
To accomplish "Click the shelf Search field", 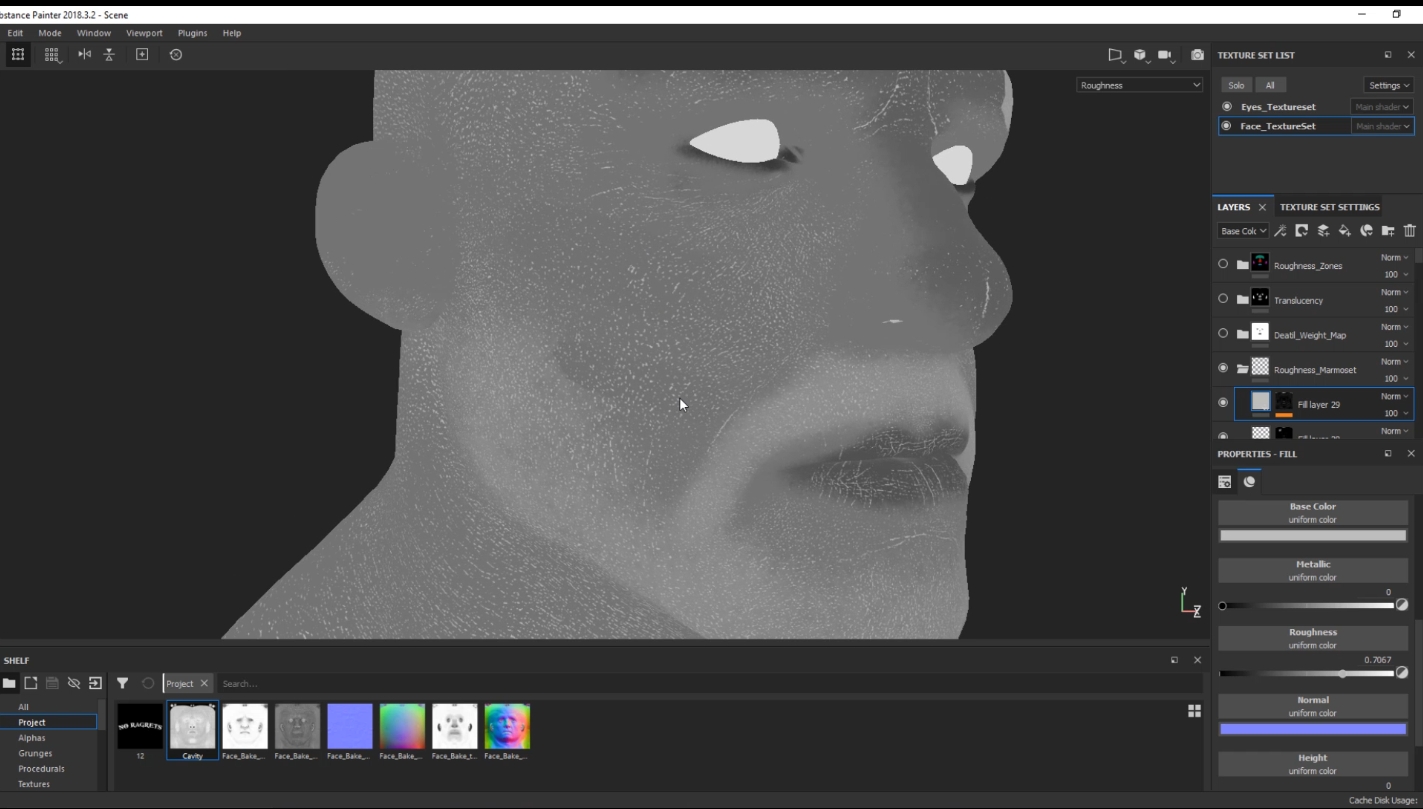I will (708, 683).
